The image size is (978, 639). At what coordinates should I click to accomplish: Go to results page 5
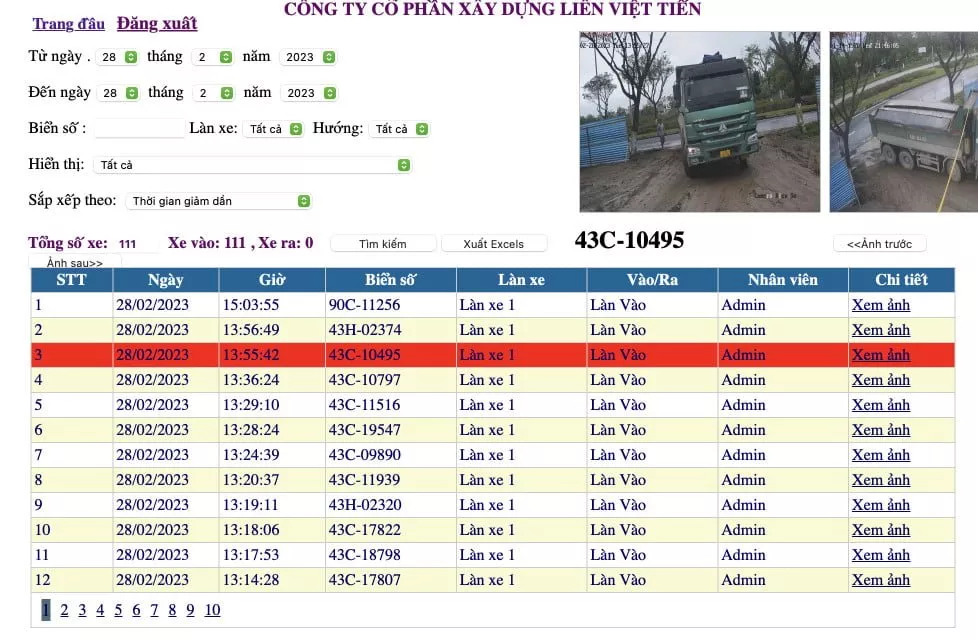coord(118,610)
